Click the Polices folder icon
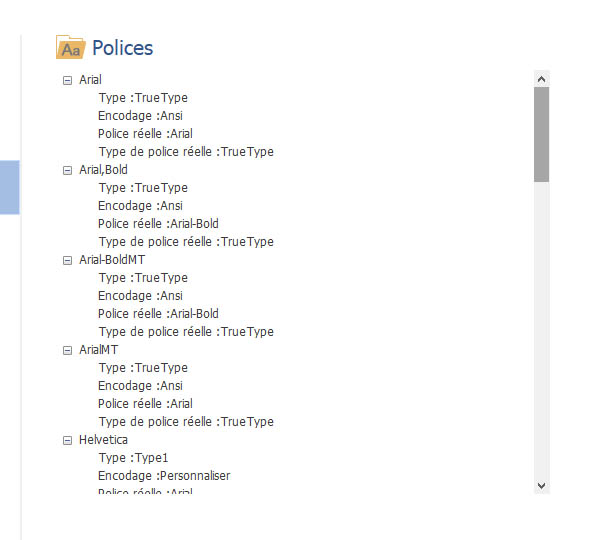This screenshot has height=540, width=614. point(70,47)
